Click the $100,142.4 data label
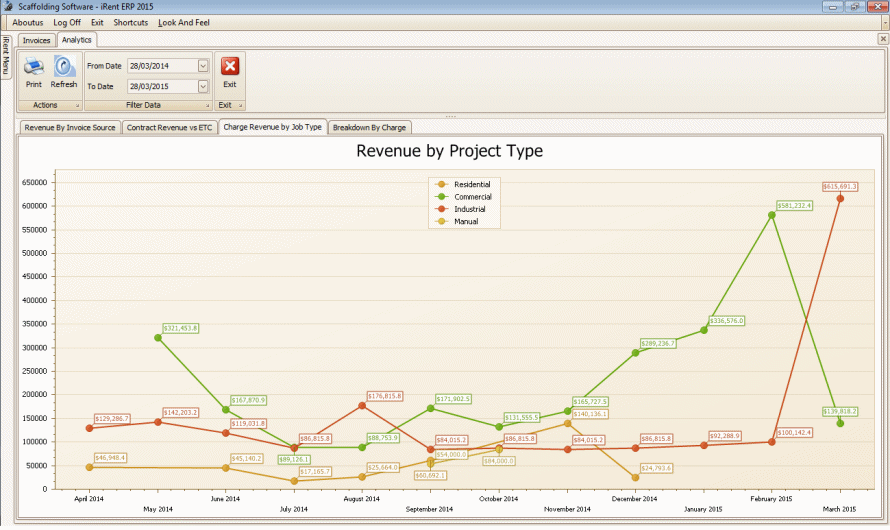 point(795,433)
